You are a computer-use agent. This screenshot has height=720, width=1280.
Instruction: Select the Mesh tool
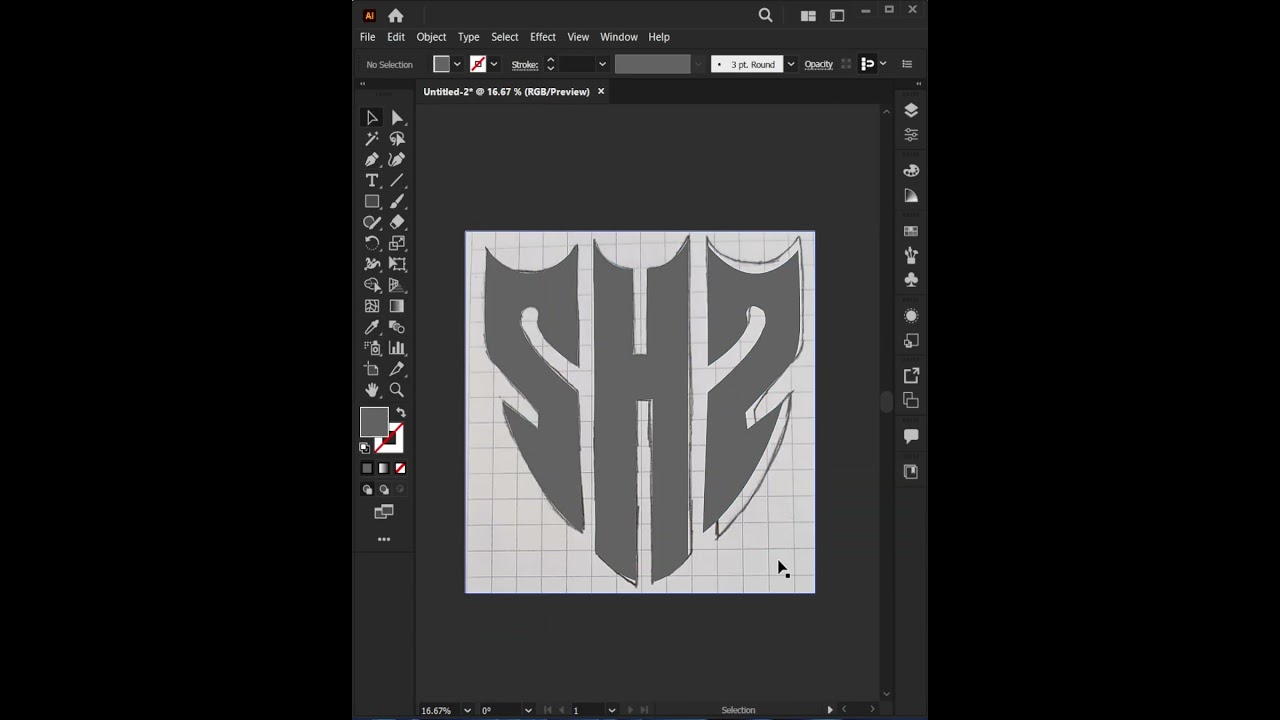tap(372, 306)
